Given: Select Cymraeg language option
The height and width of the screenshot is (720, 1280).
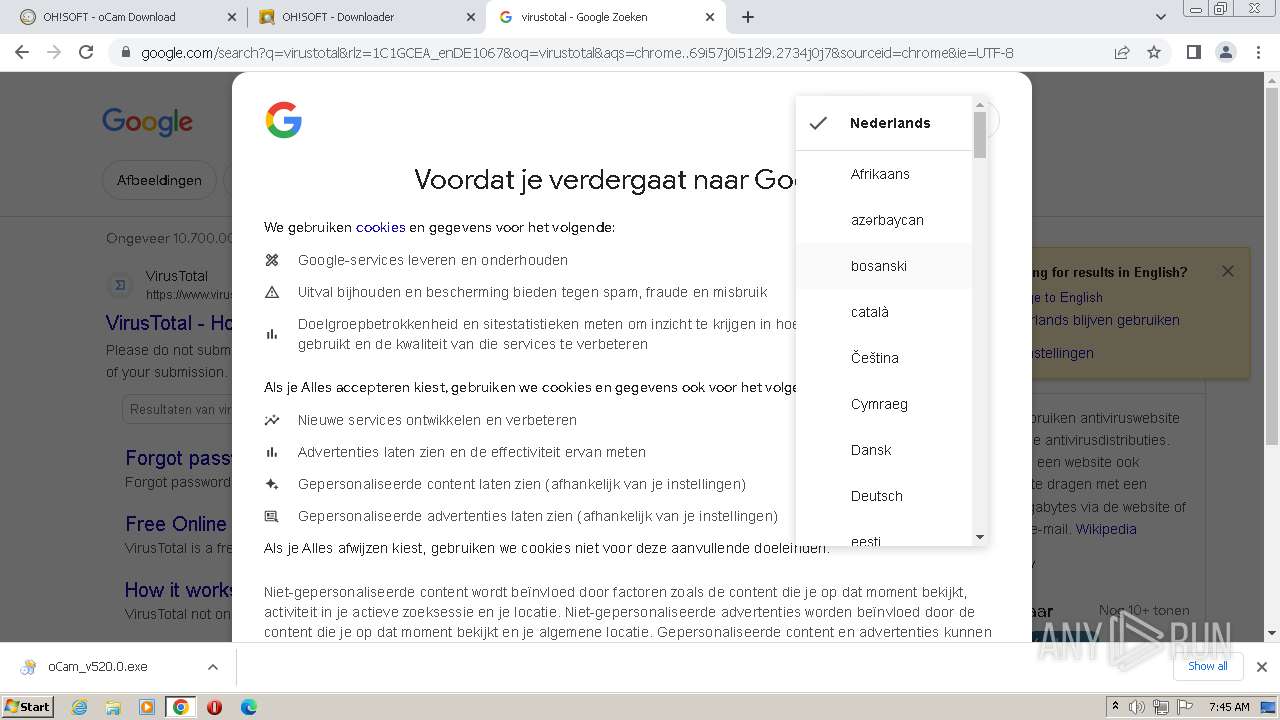Looking at the screenshot, I should tap(884, 404).
